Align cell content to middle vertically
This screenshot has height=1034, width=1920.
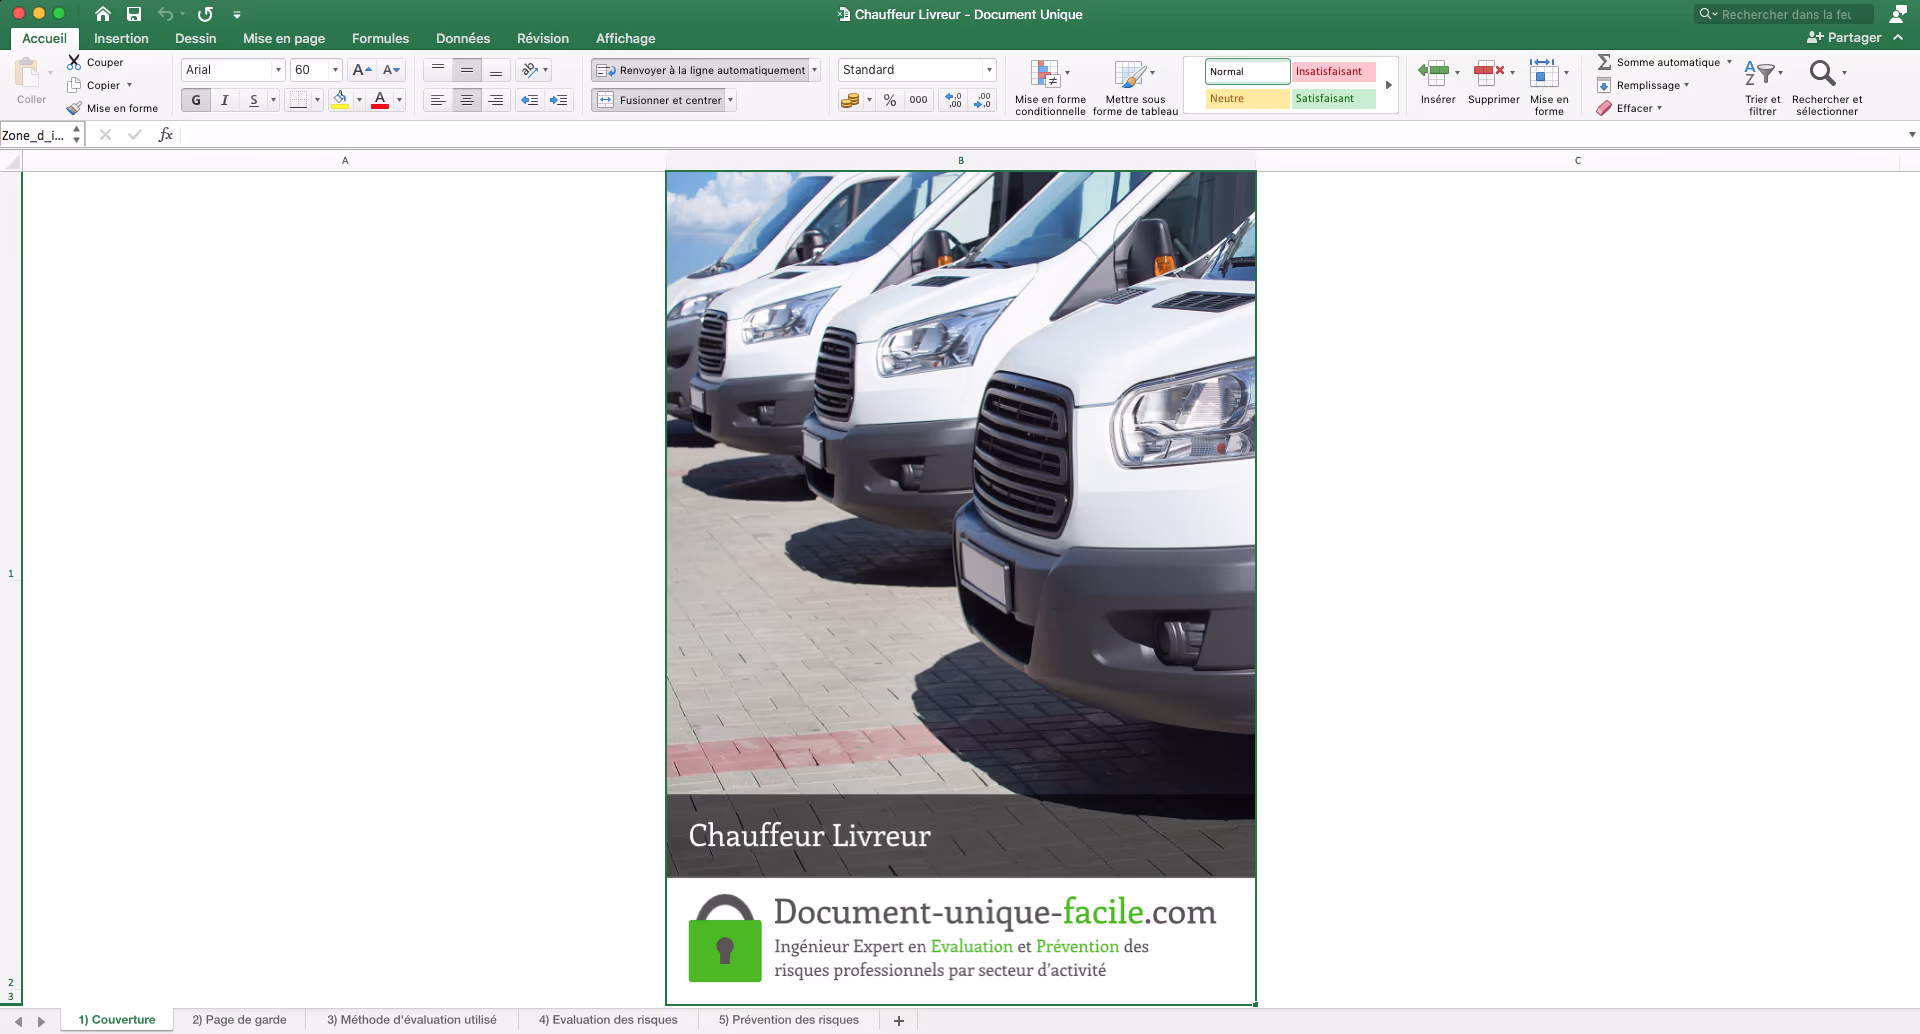pos(467,70)
